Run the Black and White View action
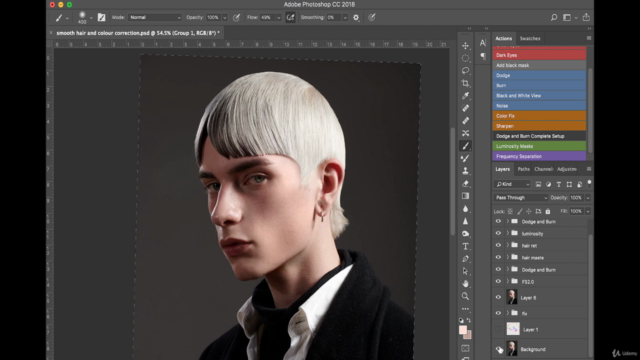The image size is (640, 360). (539, 96)
